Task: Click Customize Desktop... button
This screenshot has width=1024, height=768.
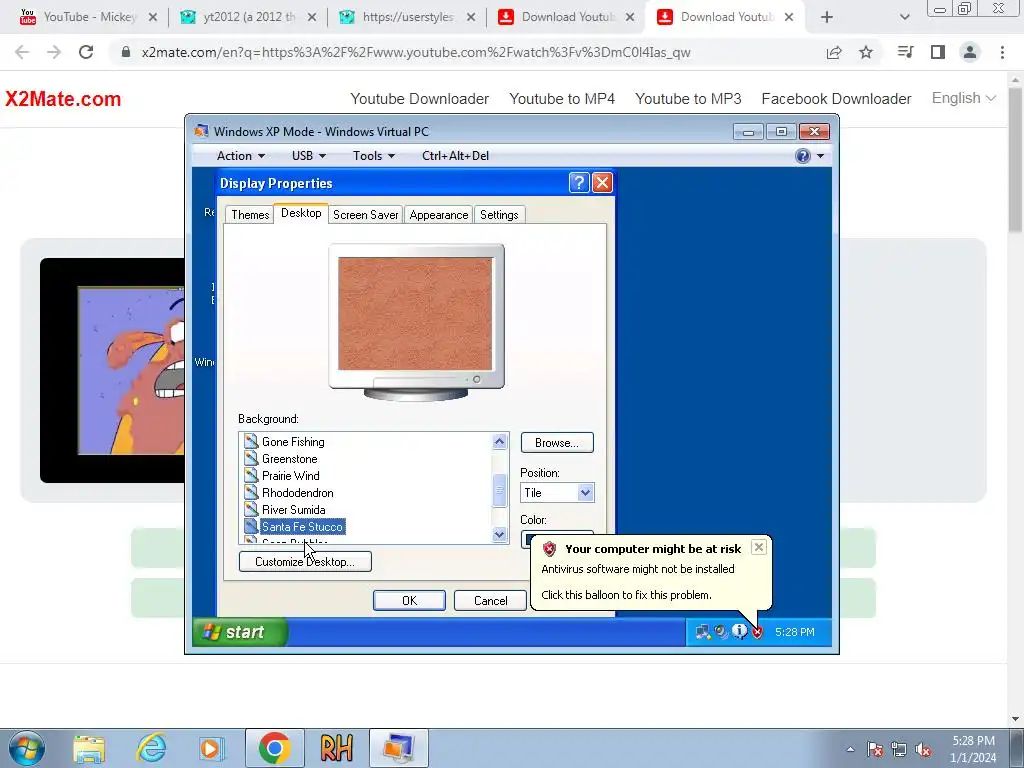Action: tap(305, 562)
